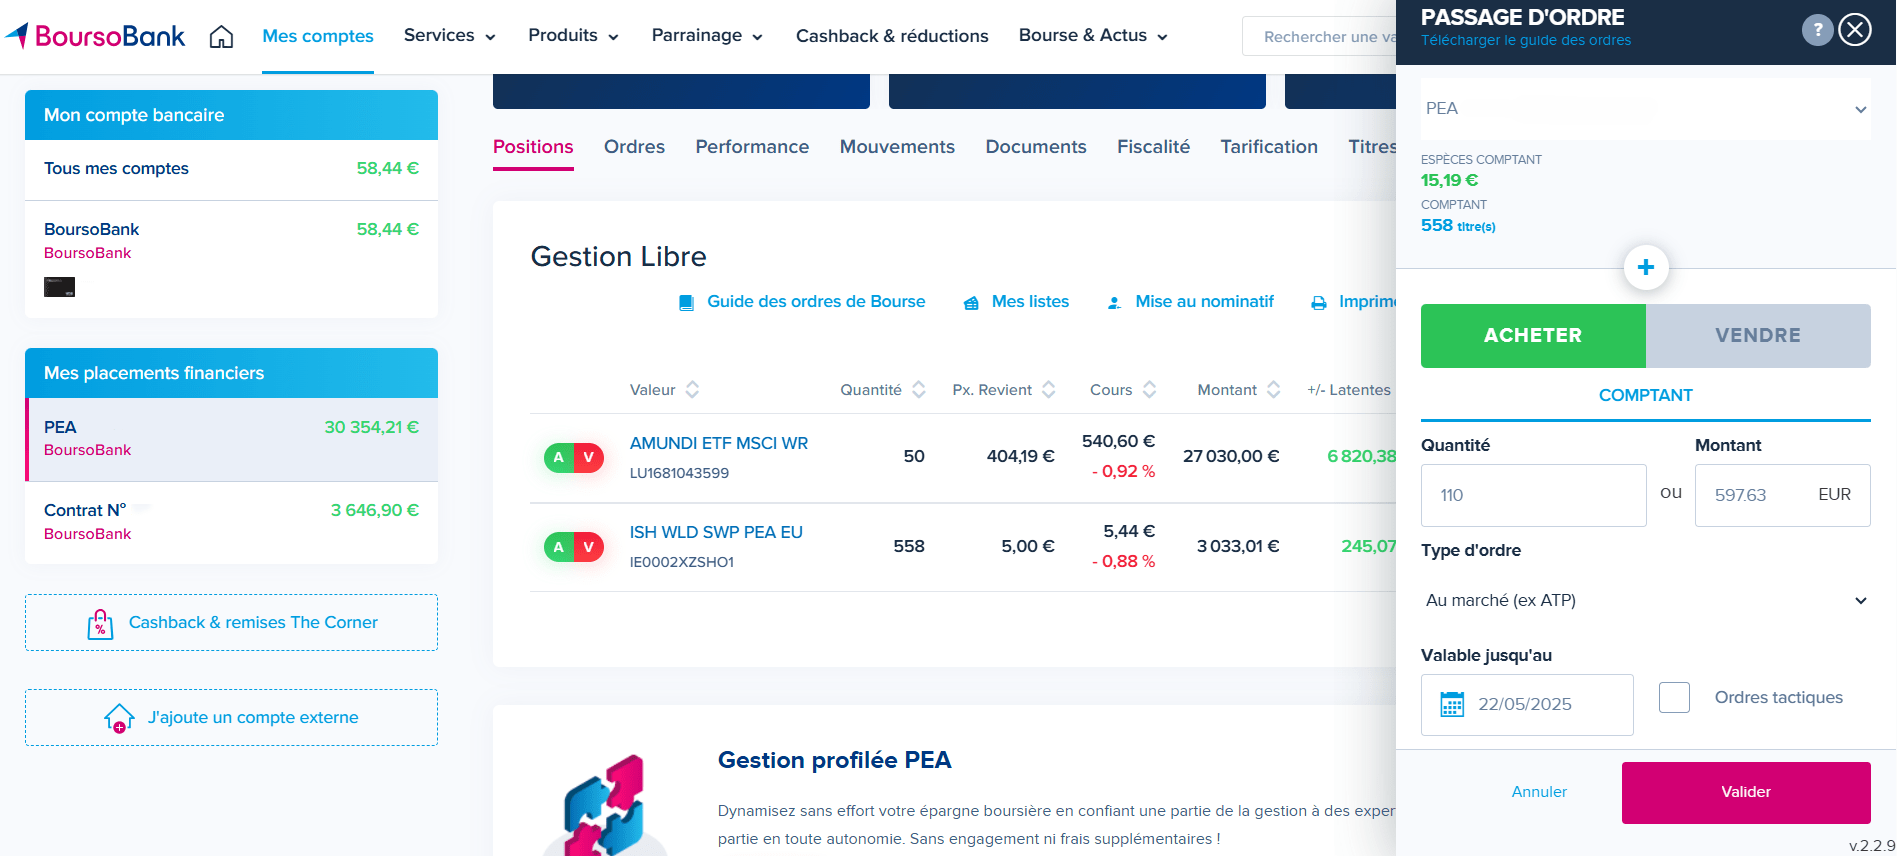Click the add external account house icon
Image resolution: width=1897 pixels, height=856 pixels.
click(x=119, y=718)
